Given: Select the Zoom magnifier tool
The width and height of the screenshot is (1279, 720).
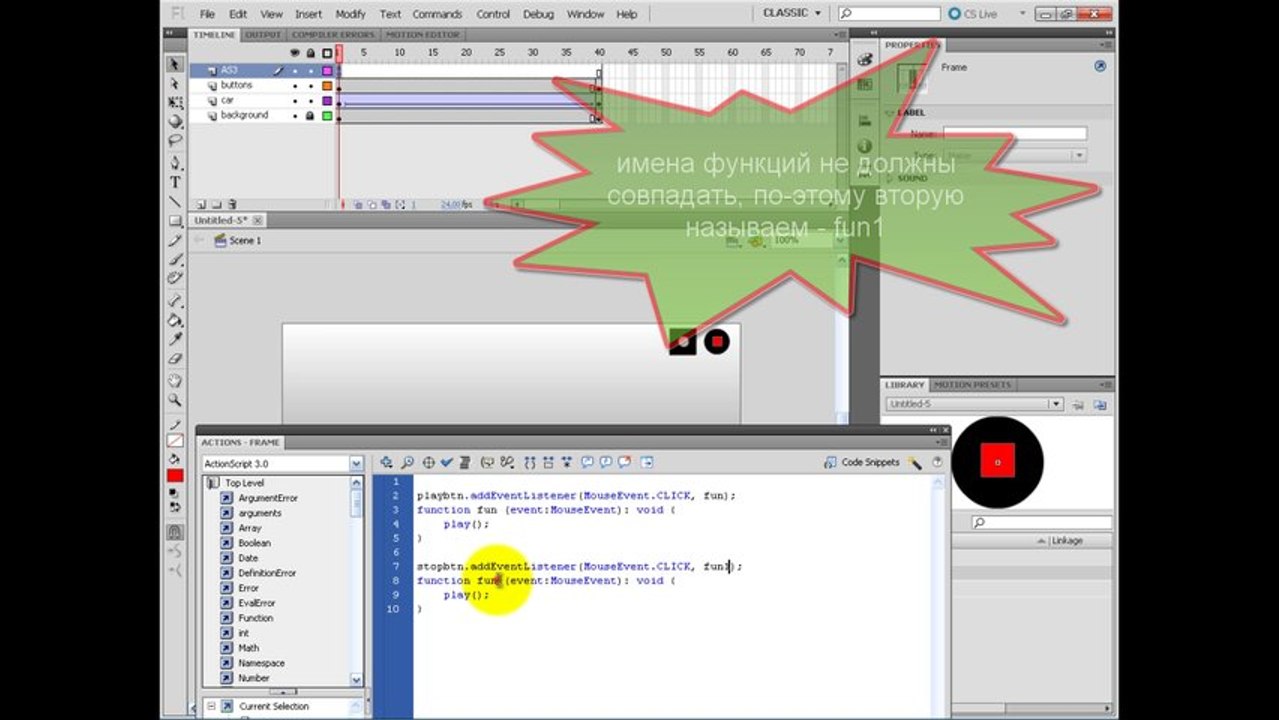Looking at the screenshot, I should pyautogui.click(x=175, y=400).
